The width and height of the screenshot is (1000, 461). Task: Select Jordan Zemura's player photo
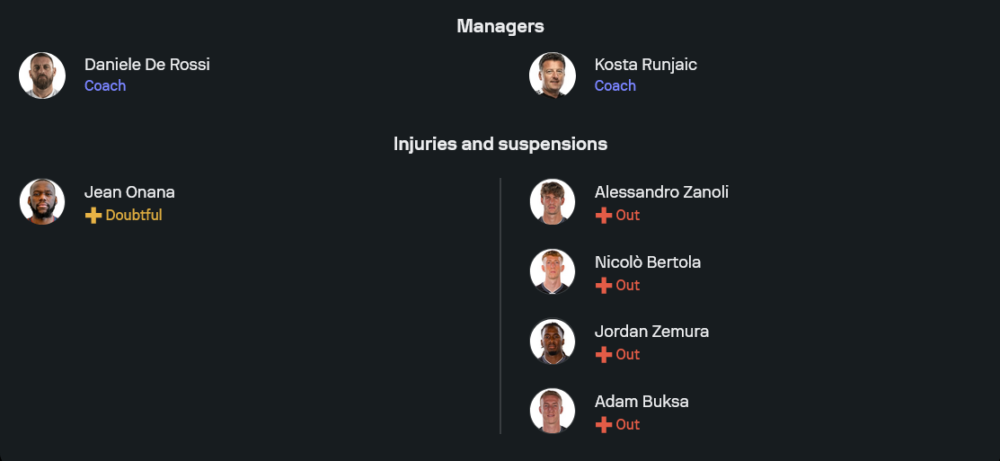pos(552,341)
